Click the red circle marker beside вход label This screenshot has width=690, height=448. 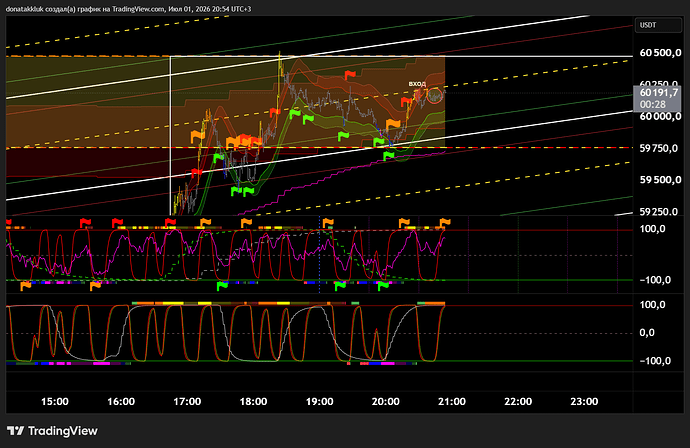tap(435, 96)
